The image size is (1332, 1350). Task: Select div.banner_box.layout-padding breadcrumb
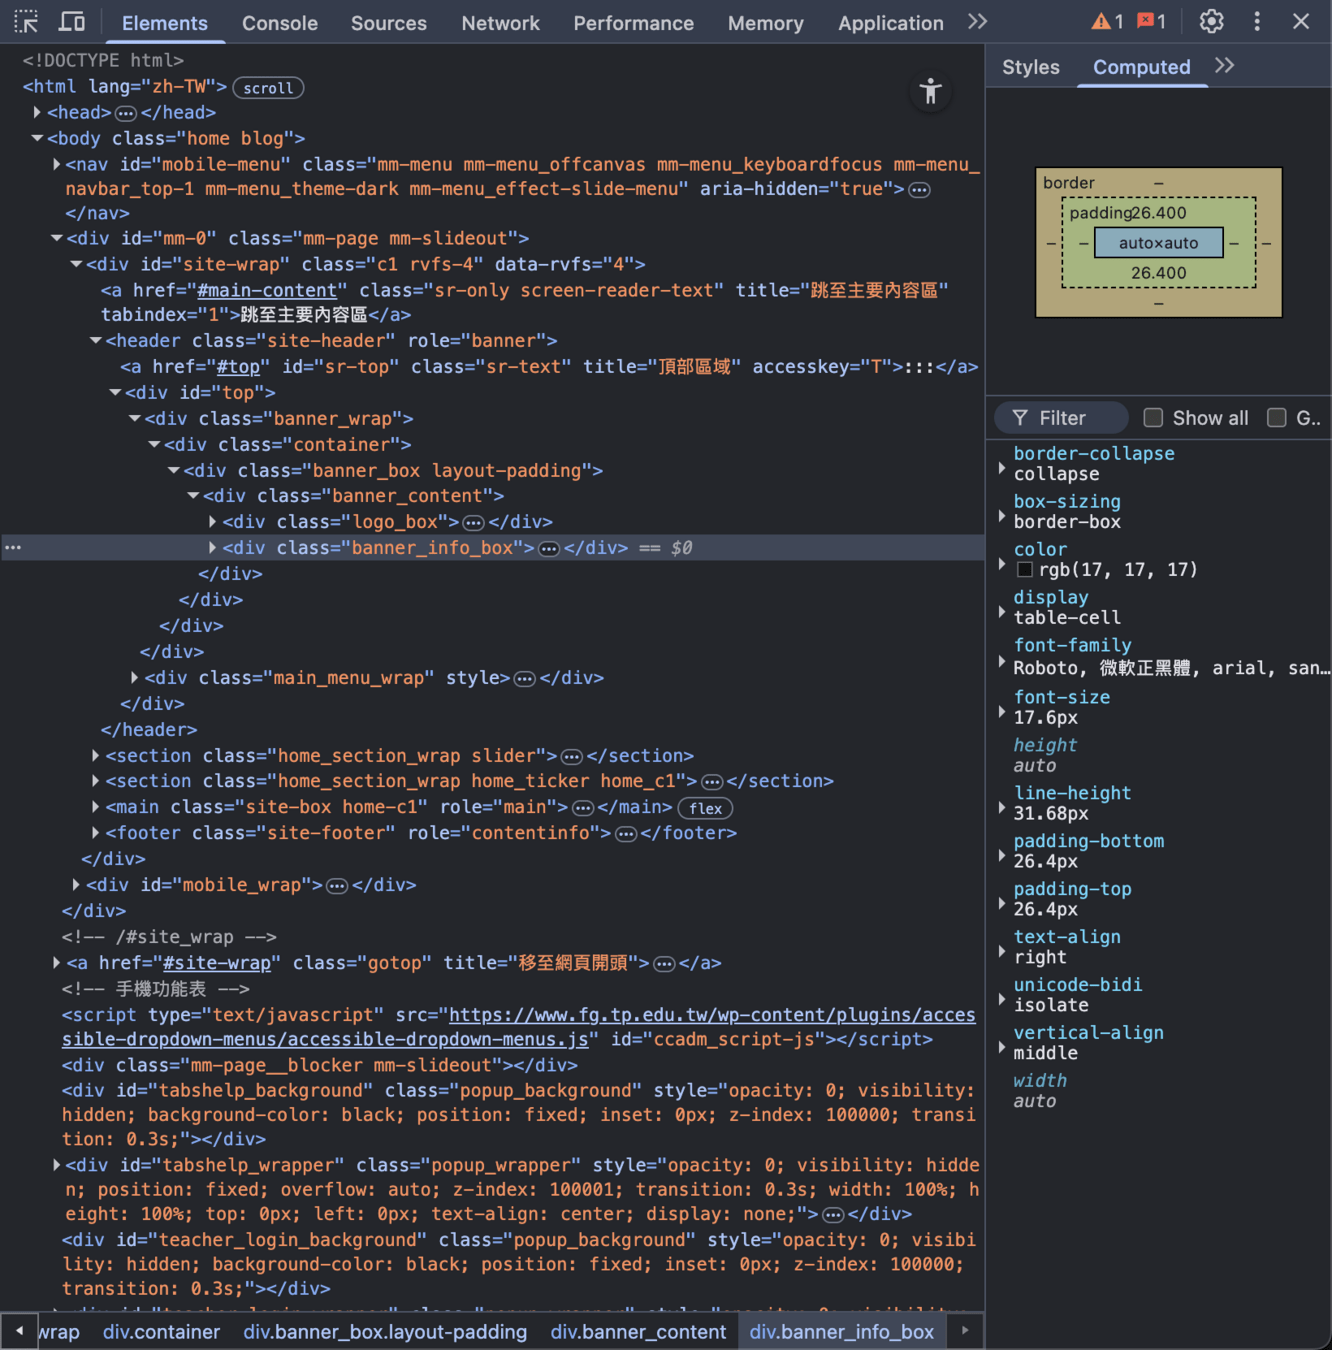pos(385,1332)
